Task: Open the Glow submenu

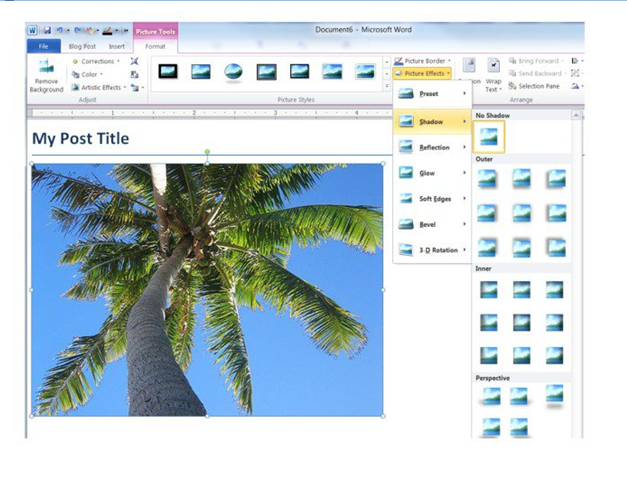Action: [432, 173]
